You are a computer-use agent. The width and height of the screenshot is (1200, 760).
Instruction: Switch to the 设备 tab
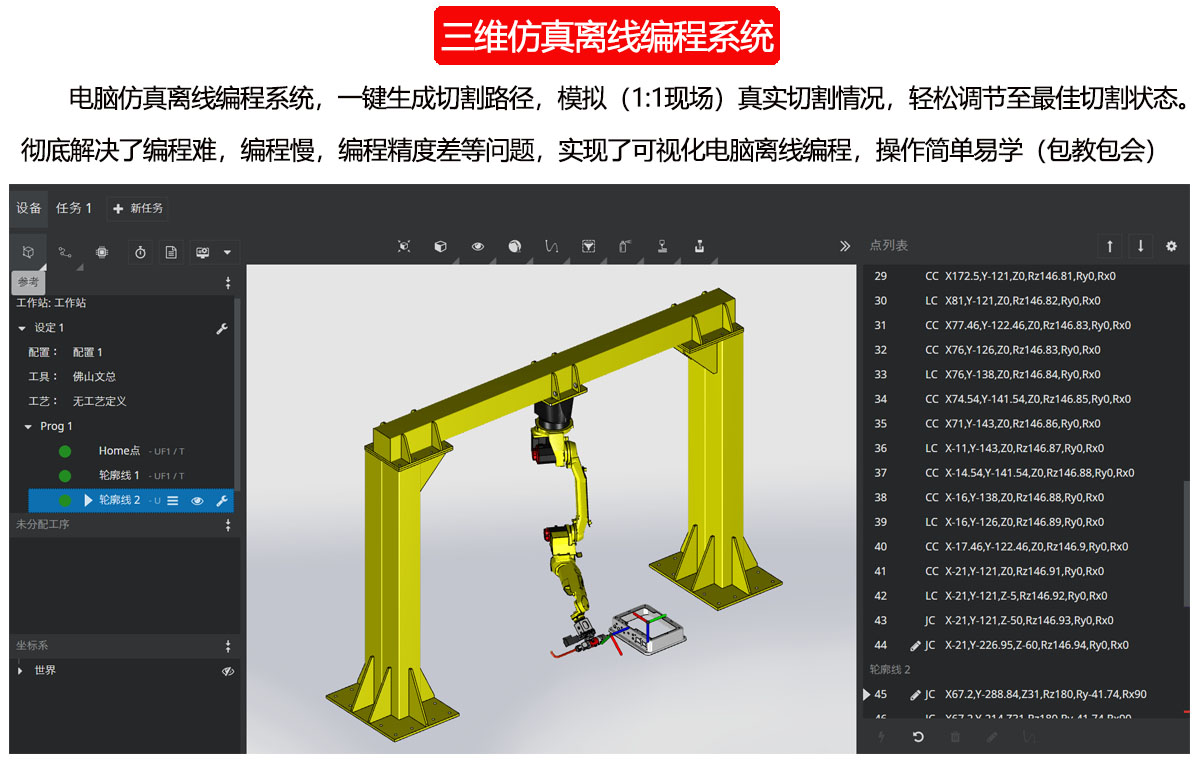tap(29, 208)
